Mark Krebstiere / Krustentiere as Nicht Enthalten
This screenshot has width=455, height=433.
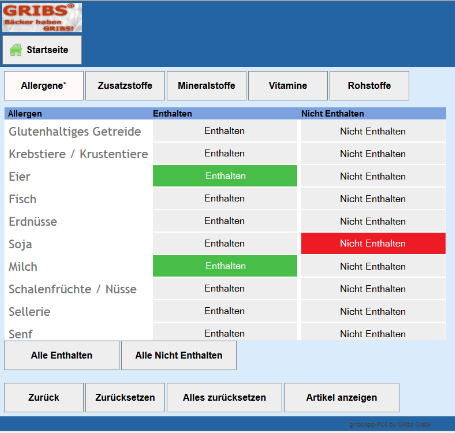373,153
